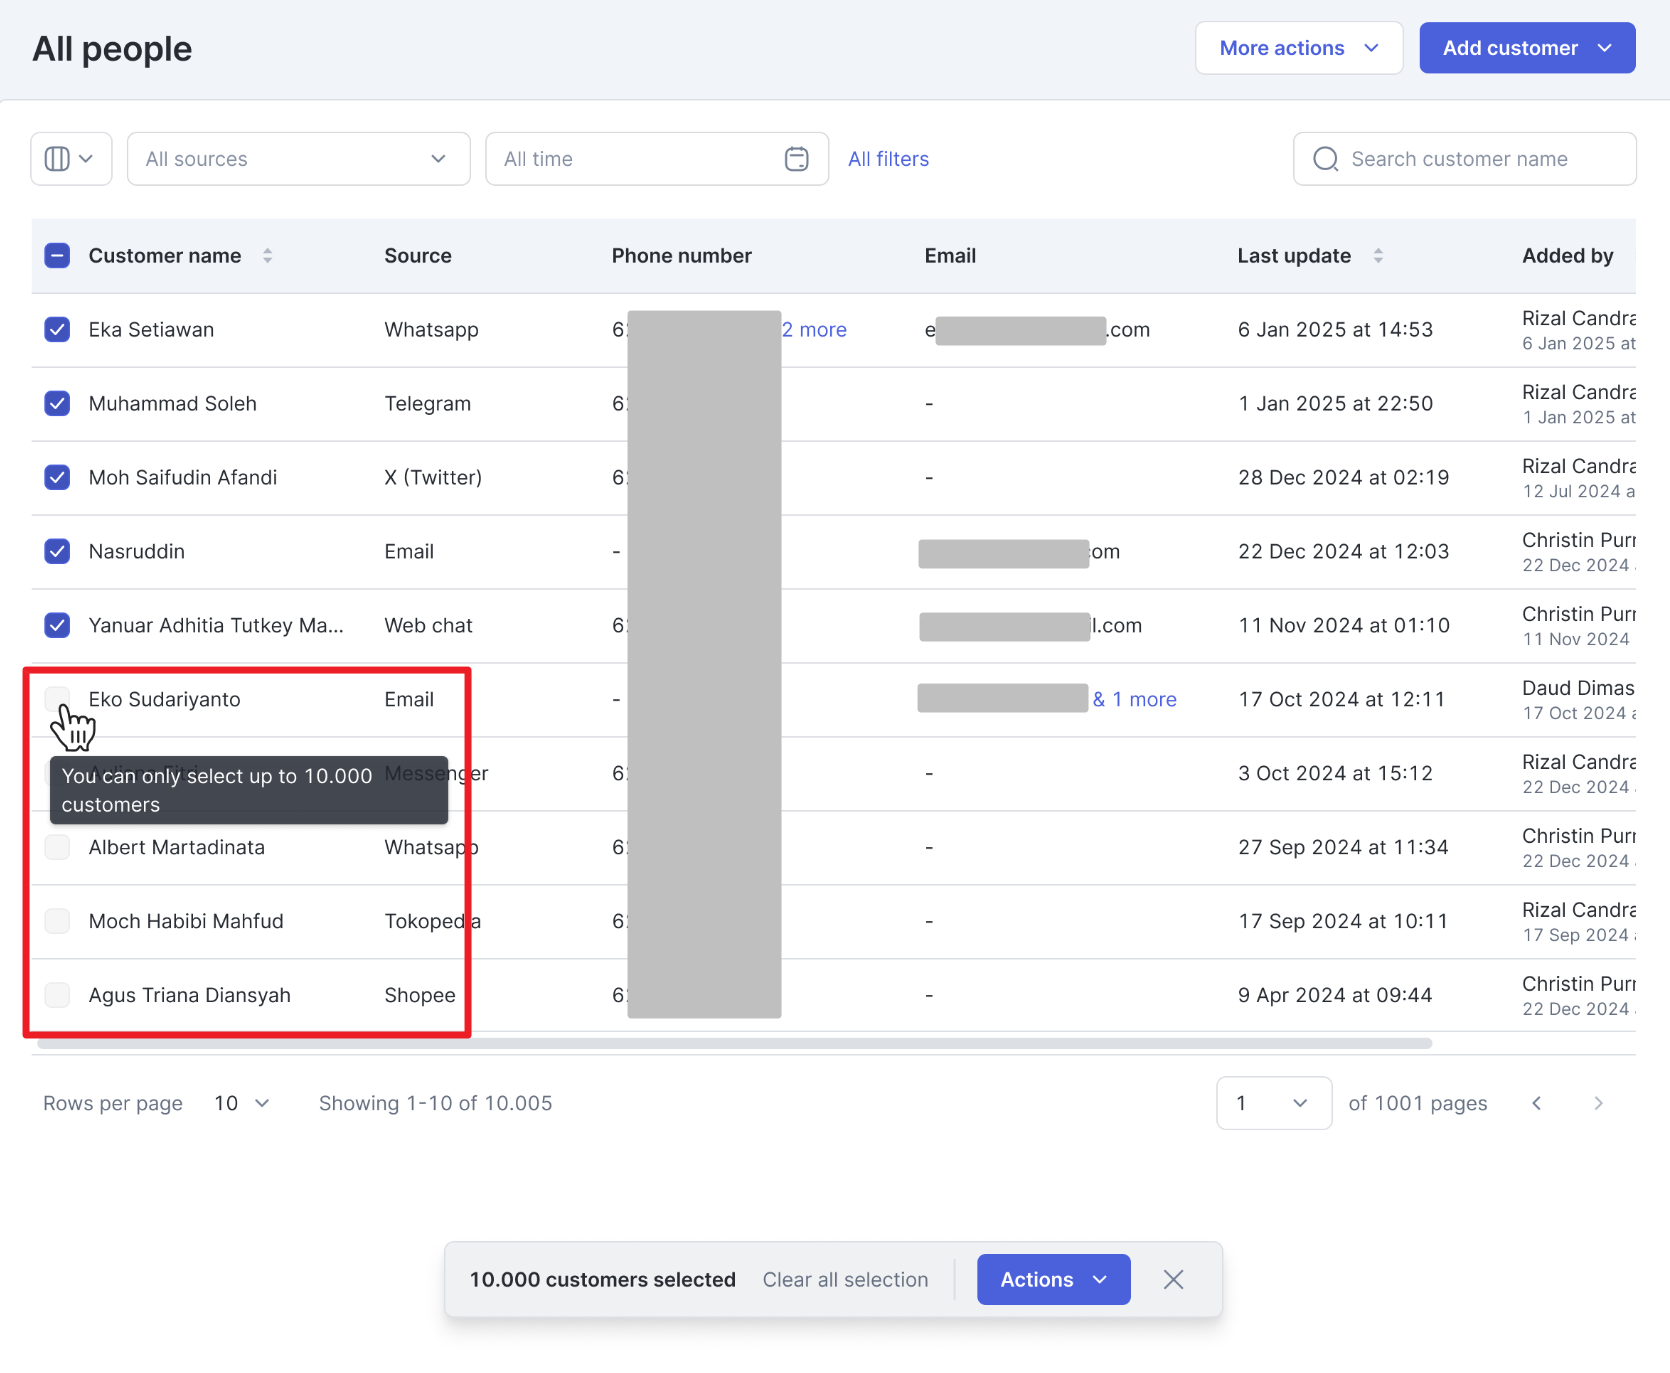1670x1373 pixels.
Task: Uncheck Yanuar Adhitia Tutkey's checkbox
Action: [x=57, y=626]
